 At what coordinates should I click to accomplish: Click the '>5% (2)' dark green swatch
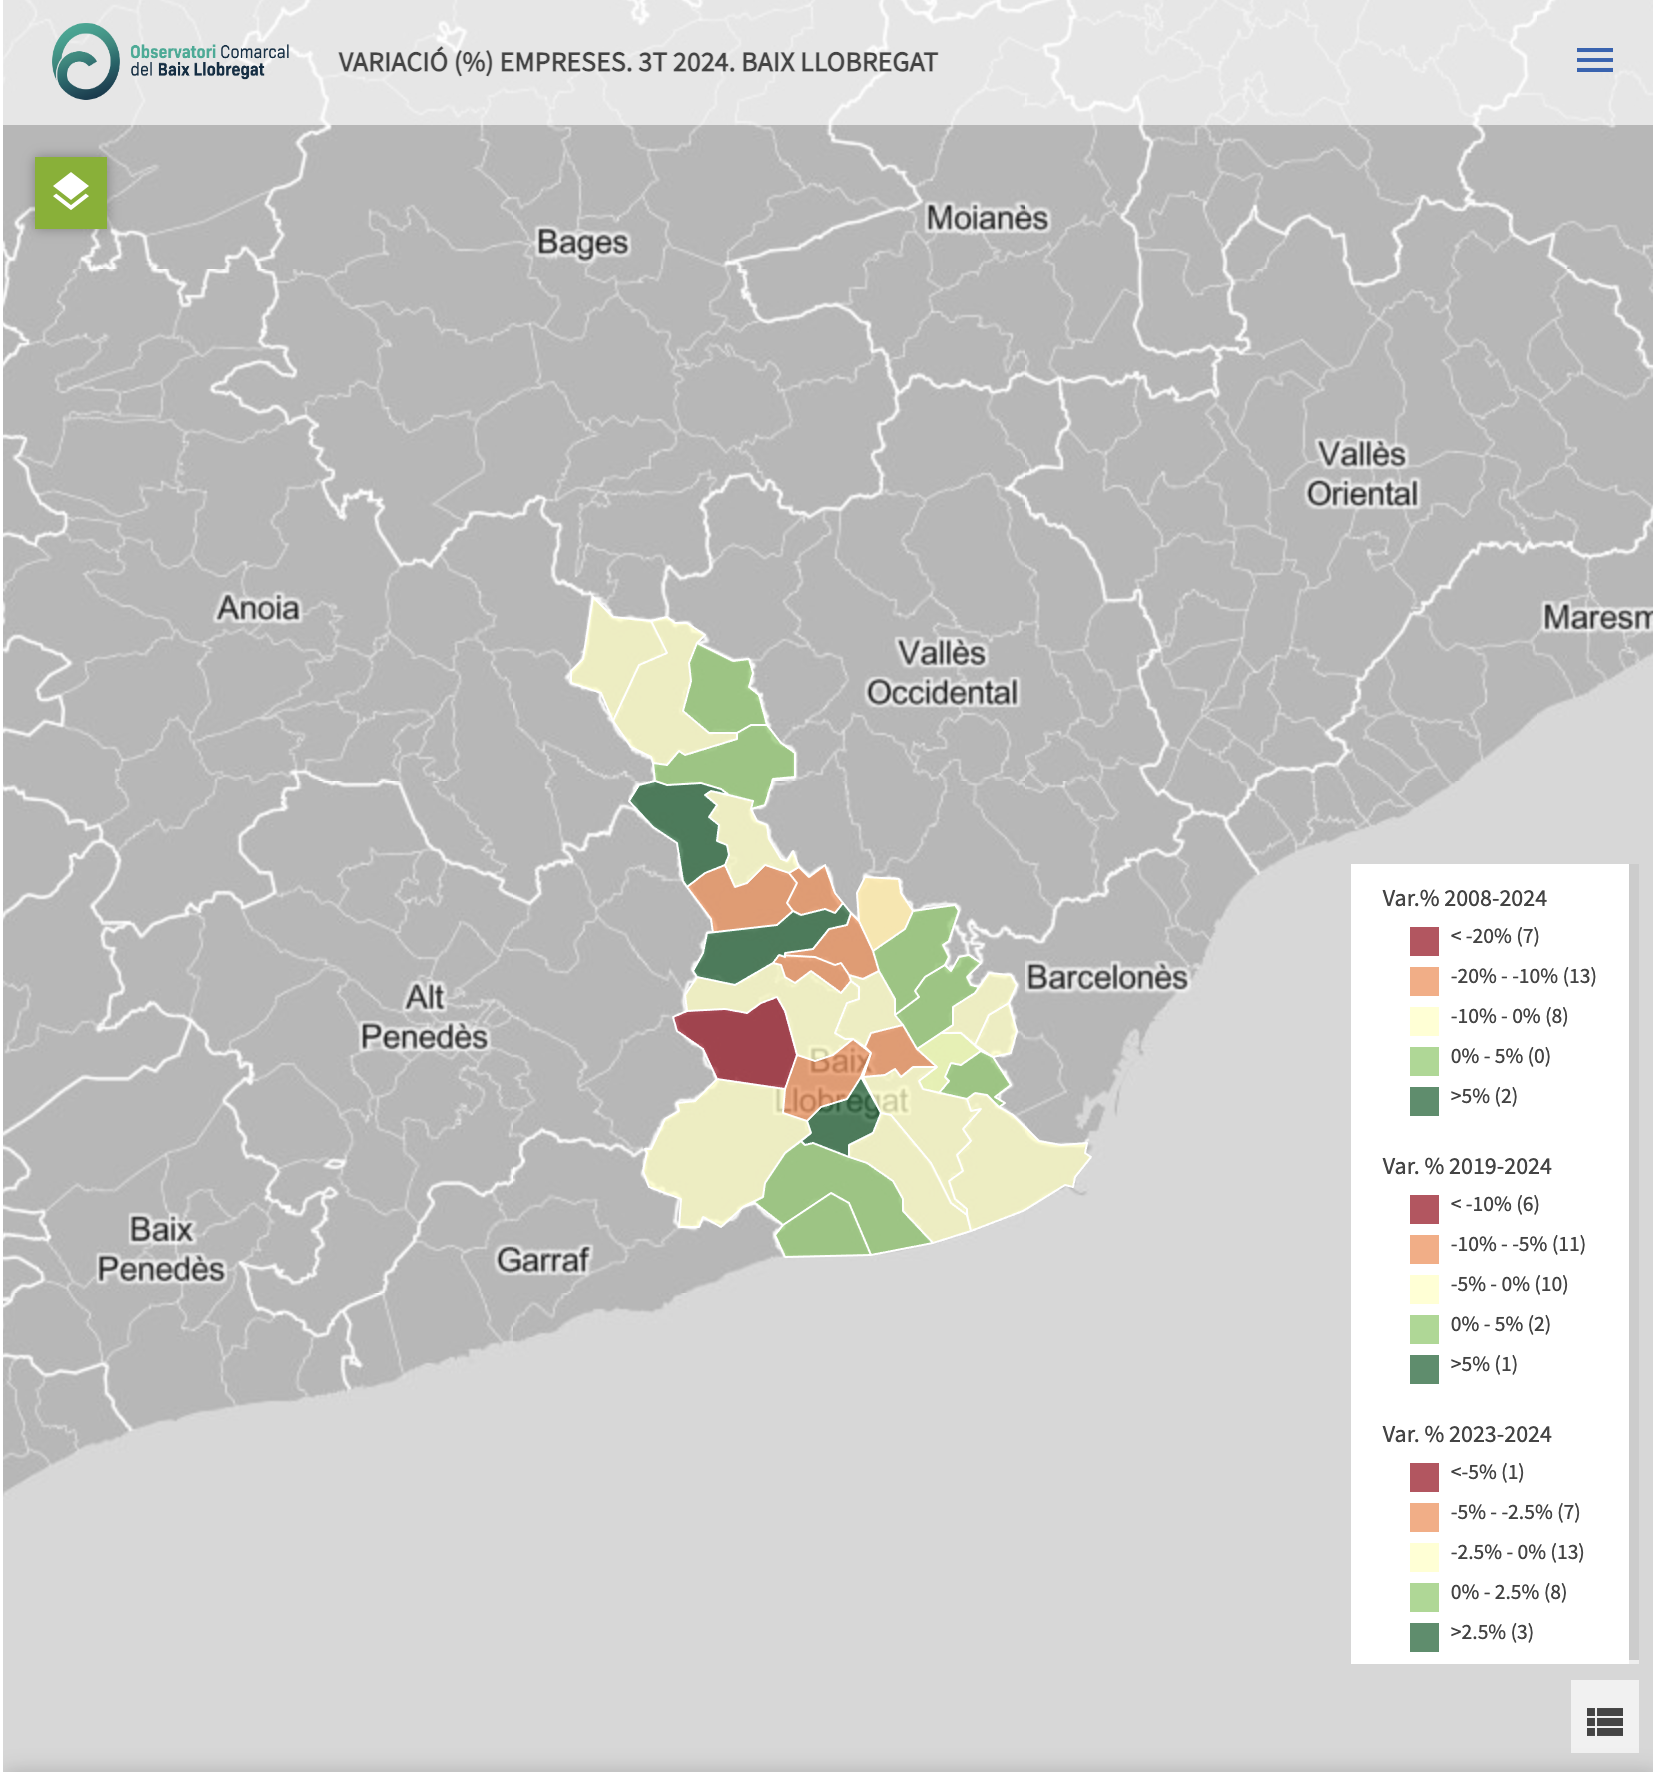pos(1424,1100)
